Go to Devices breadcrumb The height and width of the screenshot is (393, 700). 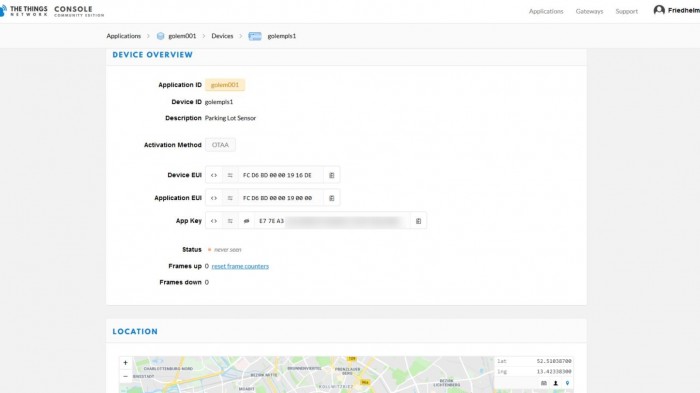222,36
